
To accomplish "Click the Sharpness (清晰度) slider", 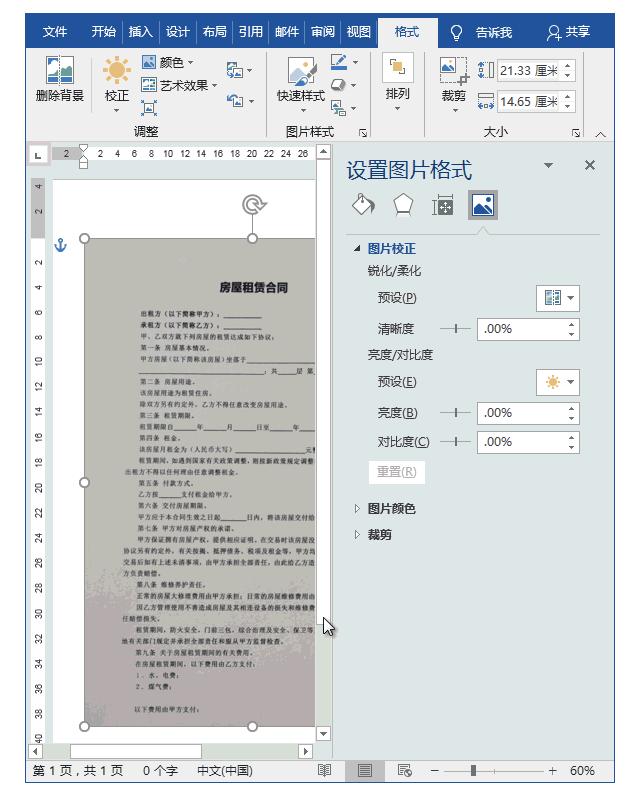I will 455,329.
